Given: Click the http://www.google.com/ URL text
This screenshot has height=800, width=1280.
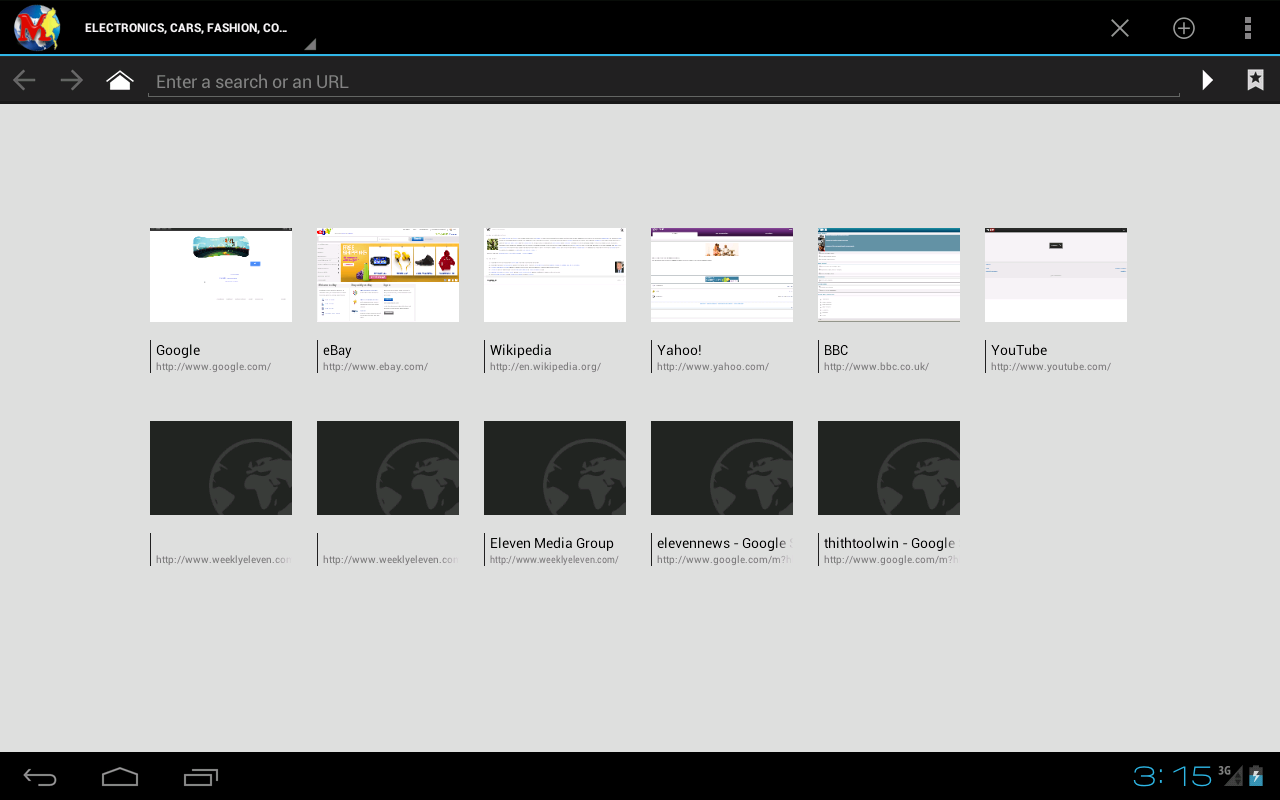Looking at the screenshot, I should (214, 367).
